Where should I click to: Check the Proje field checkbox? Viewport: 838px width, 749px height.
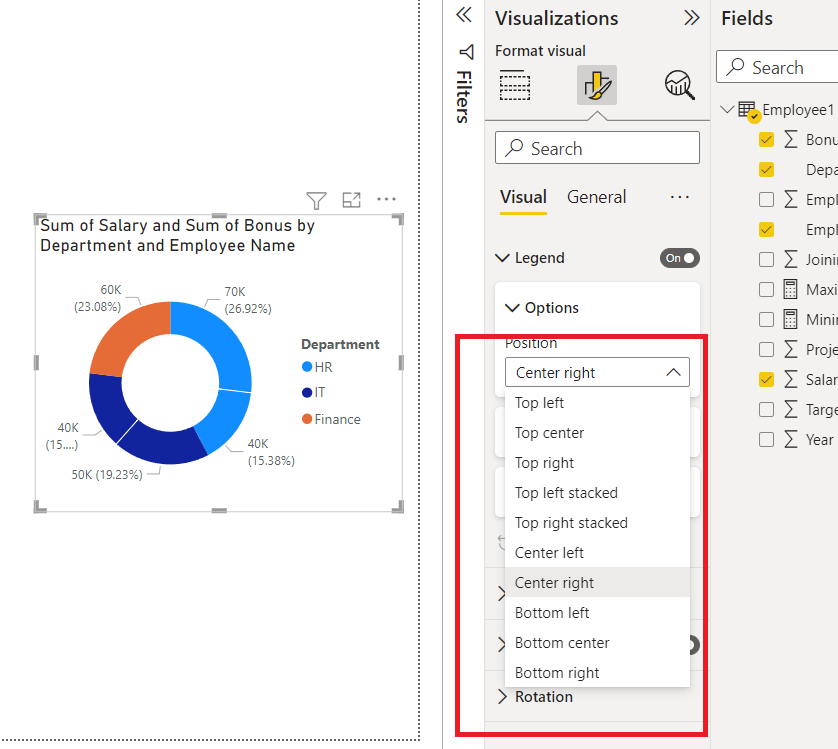click(766, 349)
